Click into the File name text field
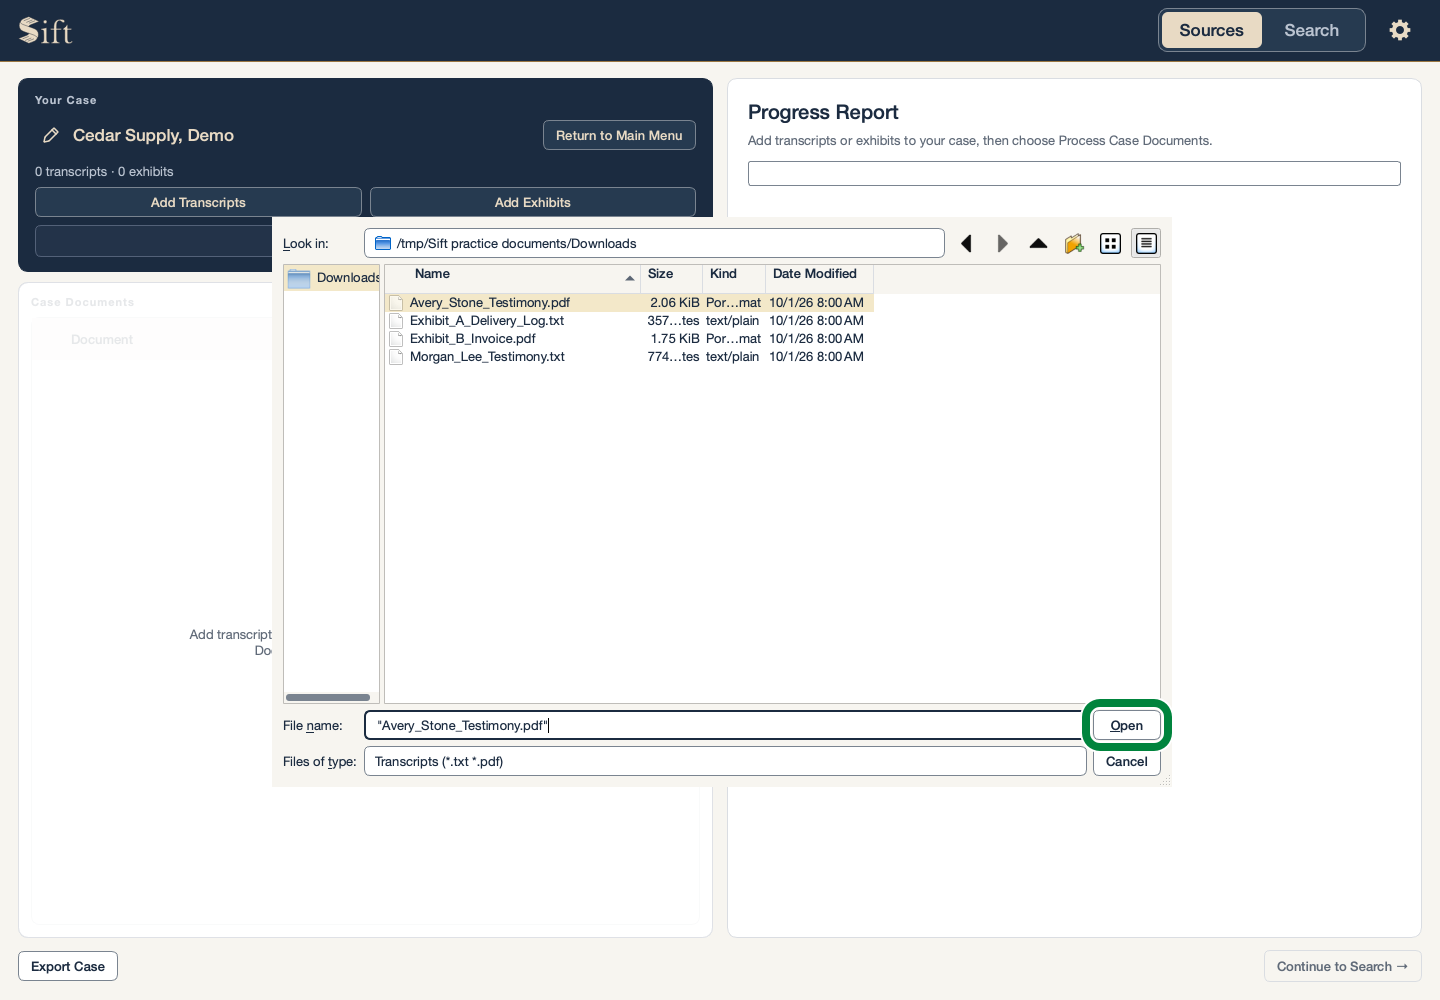This screenshot has width=1440, height=1000. pyautogui.click(x=725, y=725)
